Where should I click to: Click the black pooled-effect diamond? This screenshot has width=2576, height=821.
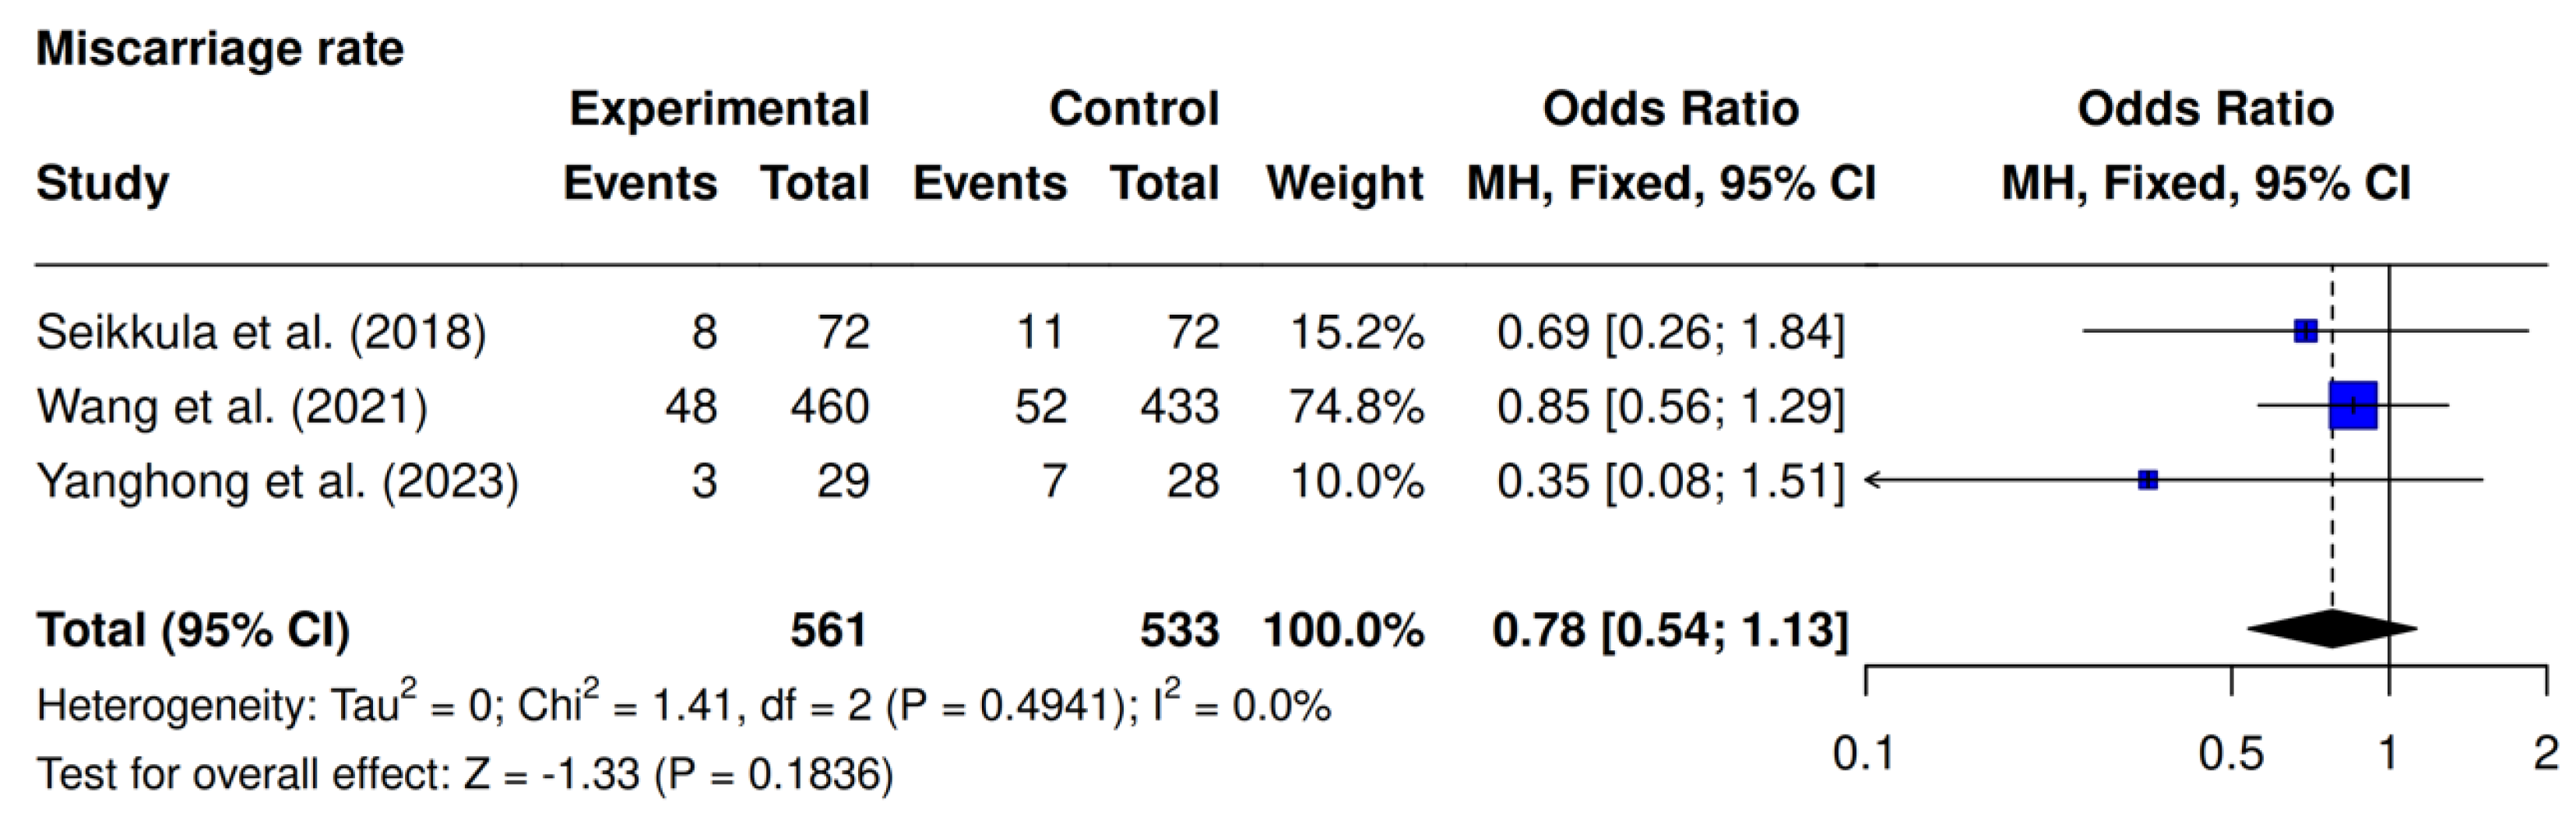[2331, 630]
